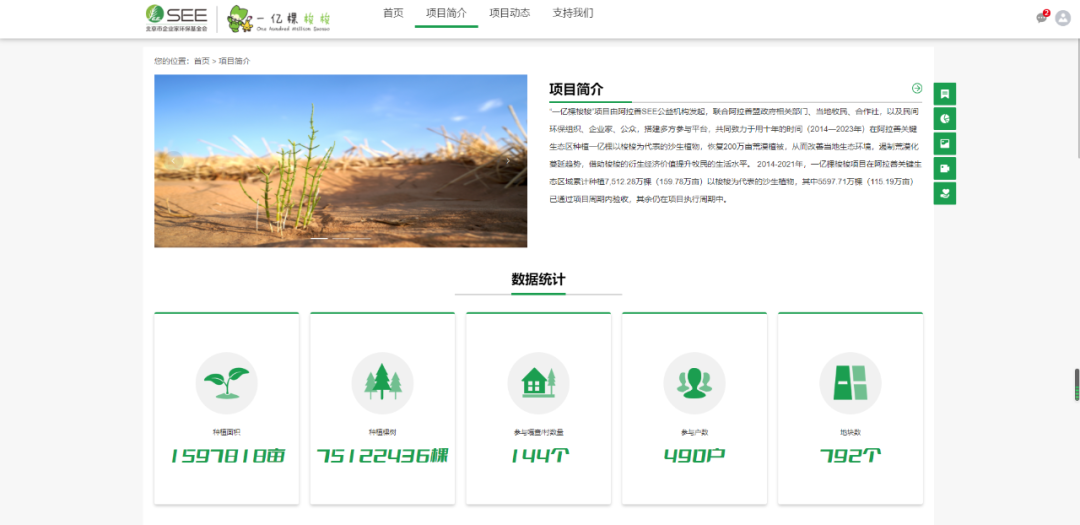Click the project introduction paragraph text
Screen dimensions: 1080x525
coord(735,155)
